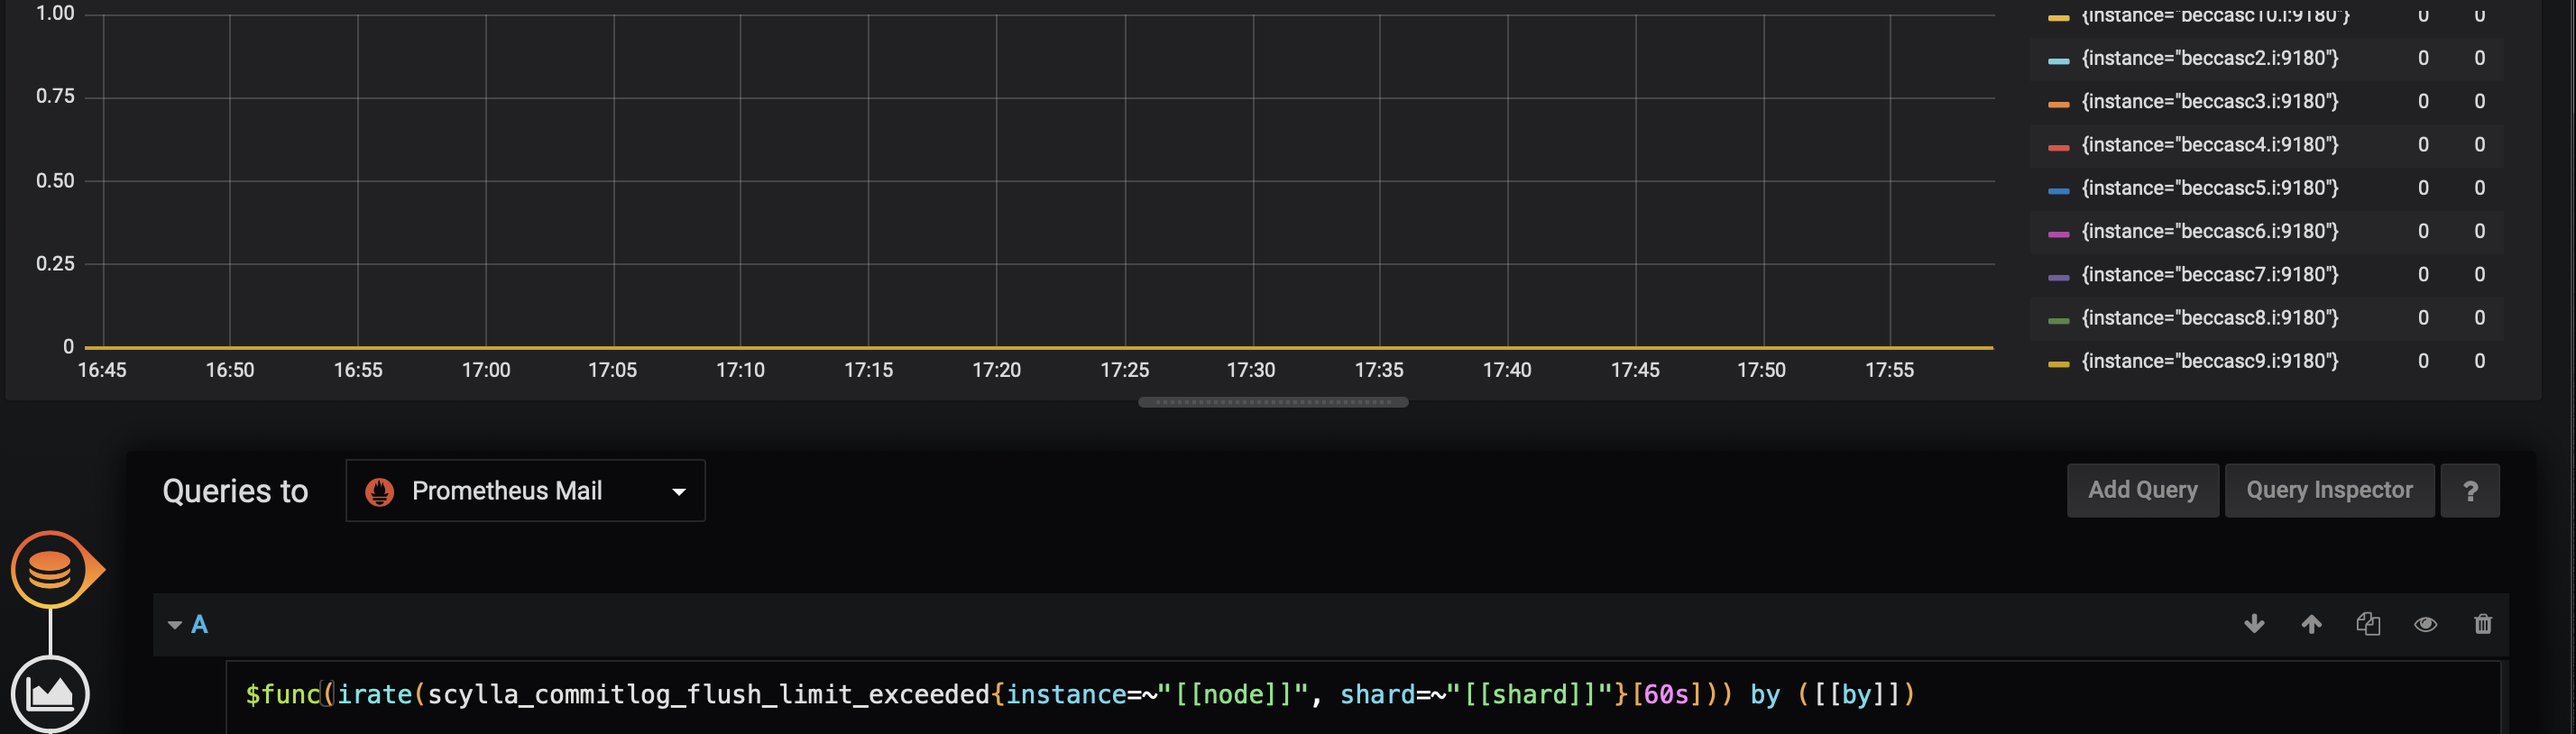Toggle legend series beccasc5.i:9180

(2210, 188)
